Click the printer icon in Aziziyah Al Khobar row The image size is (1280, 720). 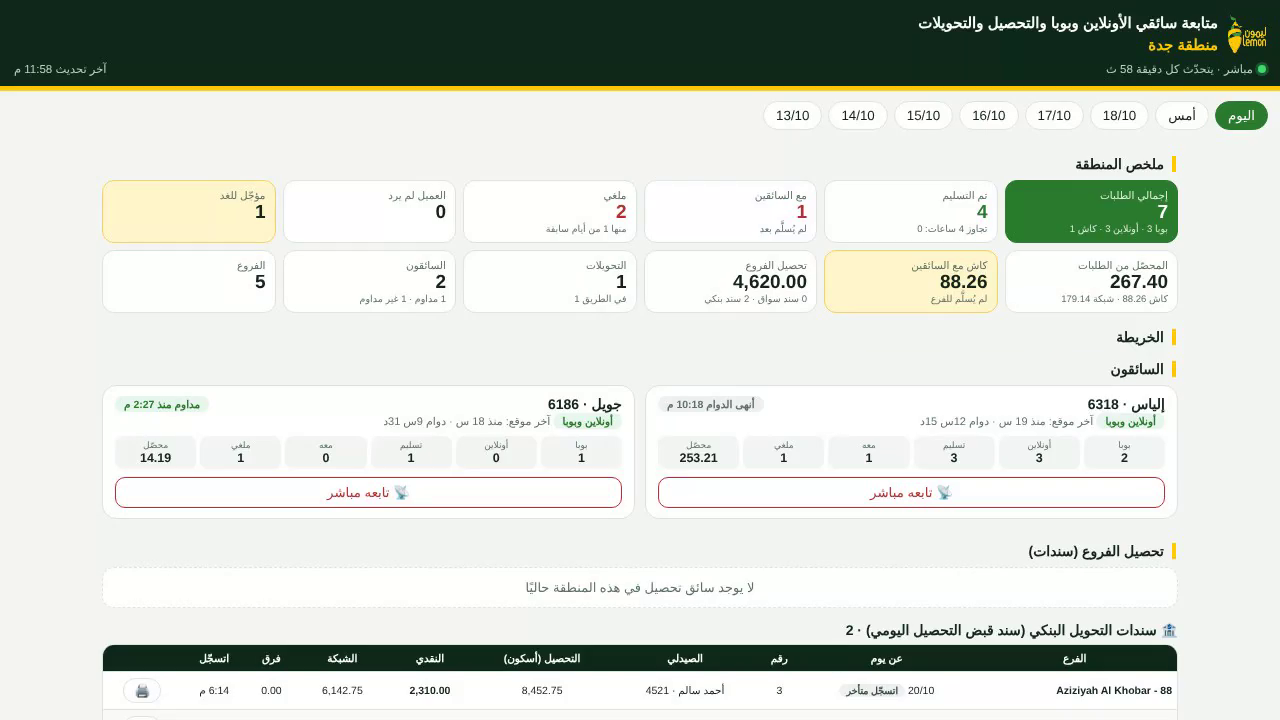(142, 691)
